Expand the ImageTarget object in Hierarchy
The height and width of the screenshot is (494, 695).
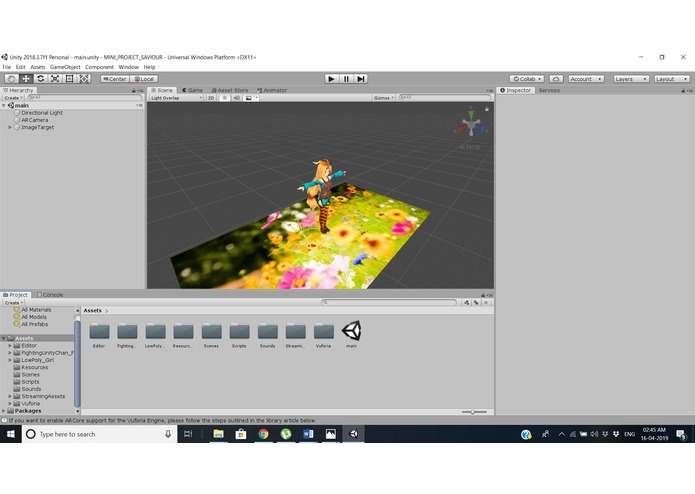10,127
